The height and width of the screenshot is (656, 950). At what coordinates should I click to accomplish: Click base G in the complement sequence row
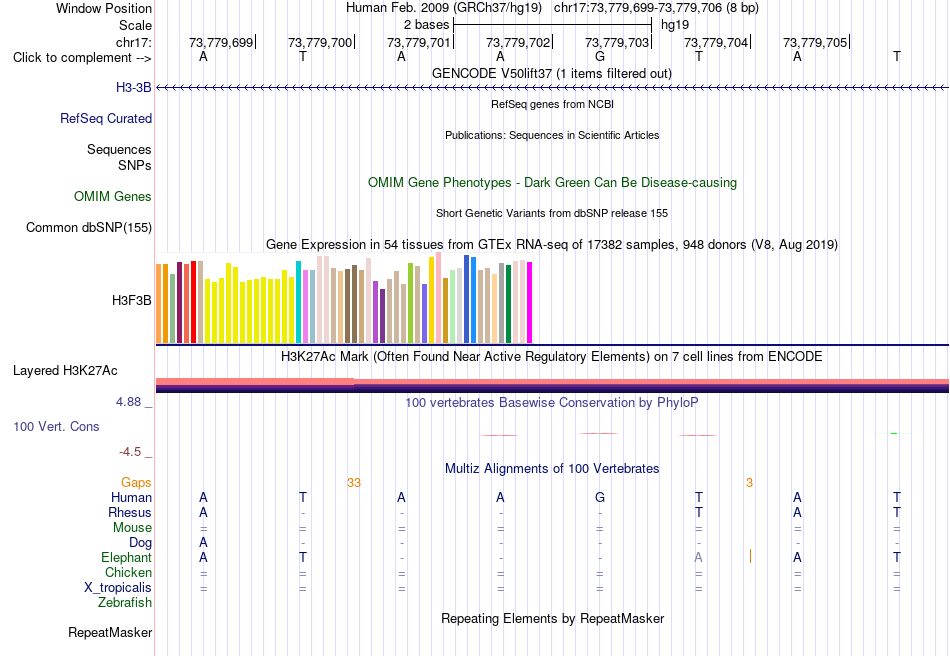600,56
